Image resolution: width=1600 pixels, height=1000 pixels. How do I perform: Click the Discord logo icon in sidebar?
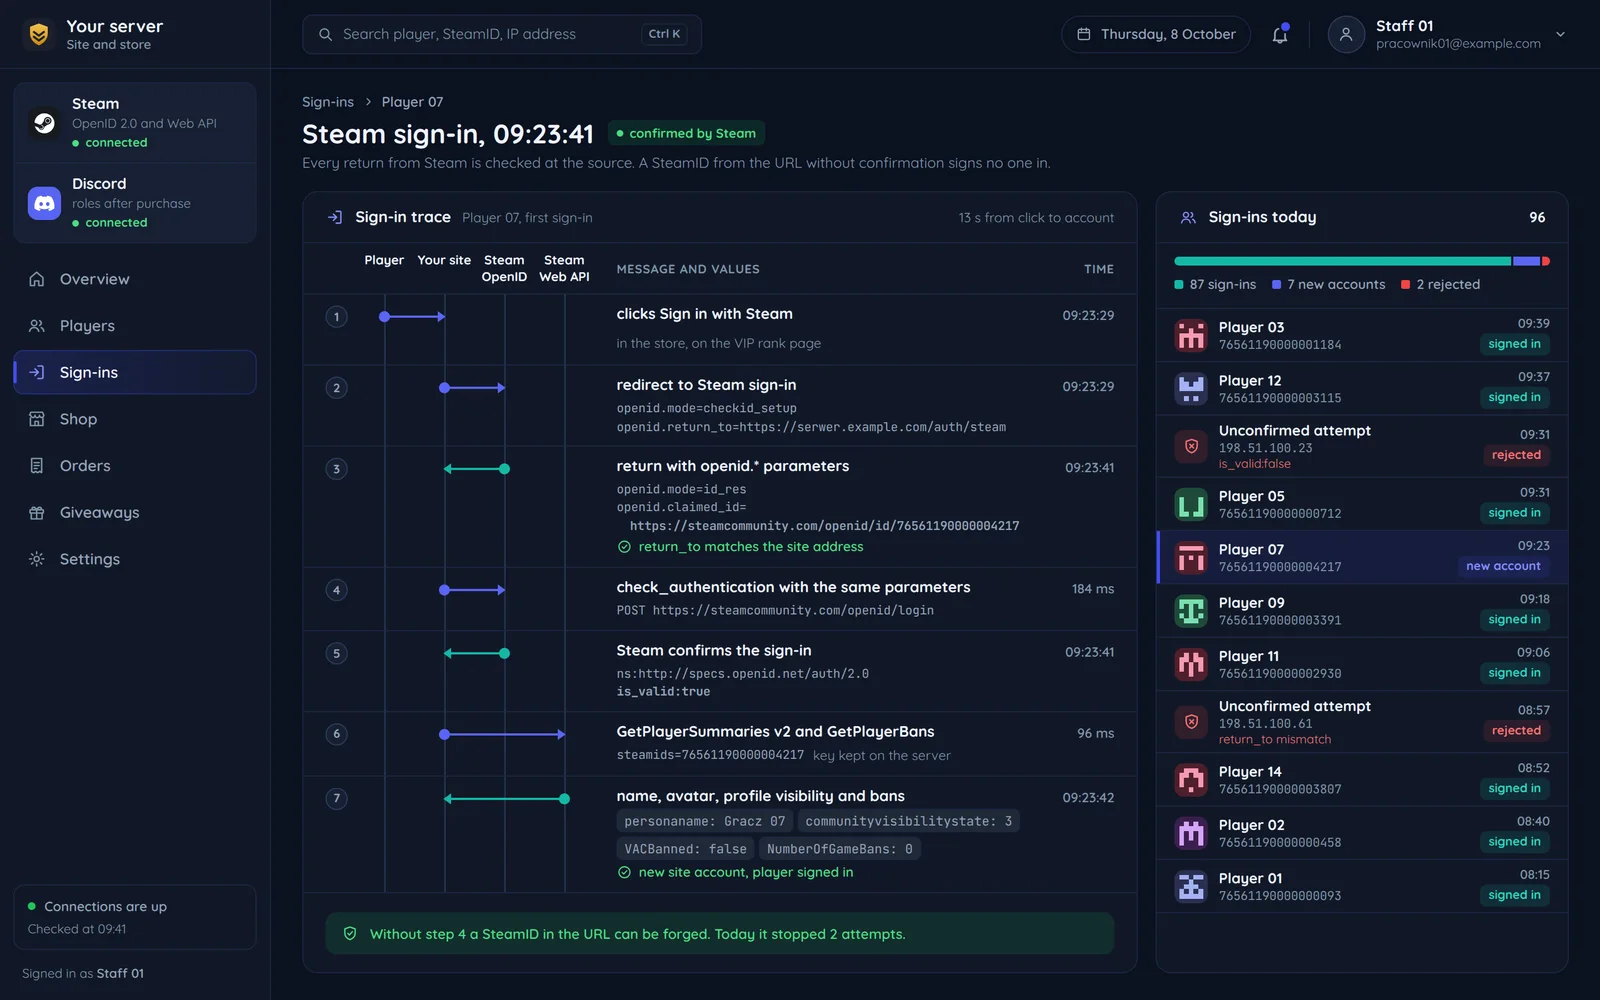coord(44,203)
